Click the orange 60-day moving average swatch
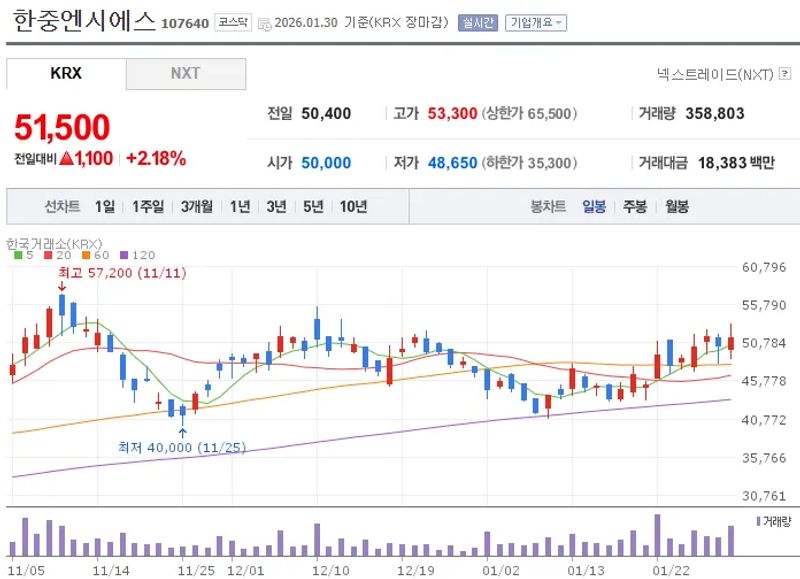Image resolution: width=800 pixels, height=579 pixels. pos(86,255)
